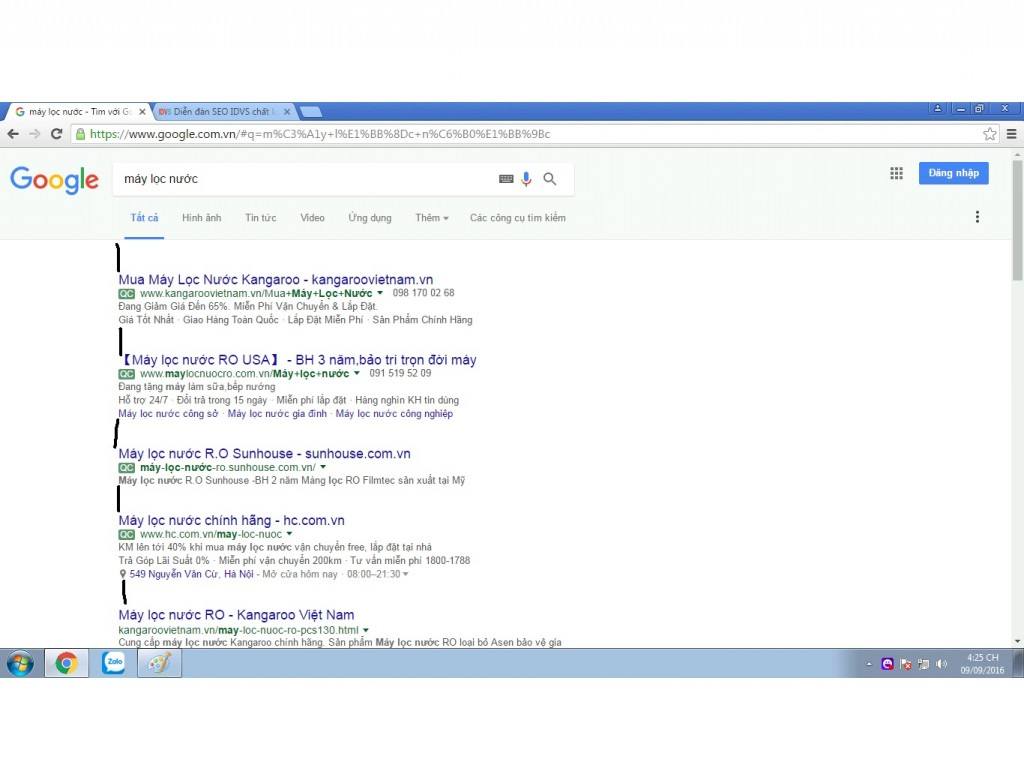Open Paint from the taskbar
The image size is (1024, 768).
159,664
